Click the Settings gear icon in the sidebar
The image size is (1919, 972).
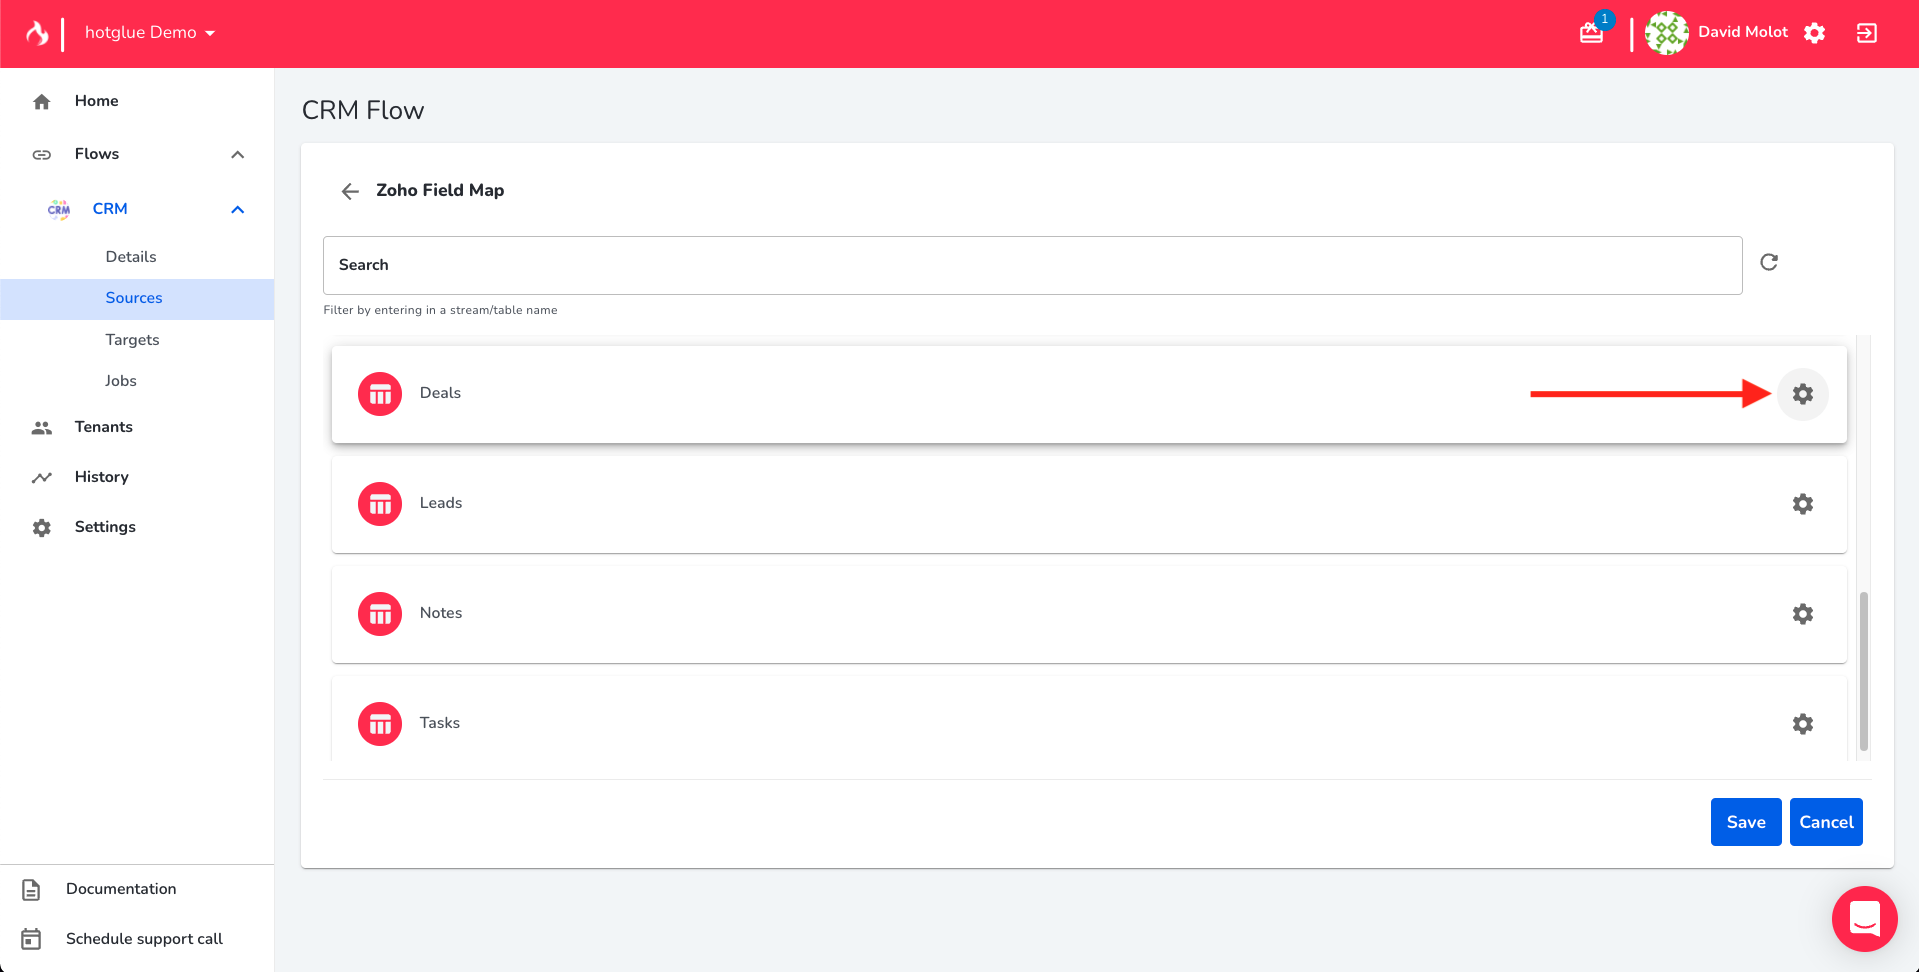(42, 528)
